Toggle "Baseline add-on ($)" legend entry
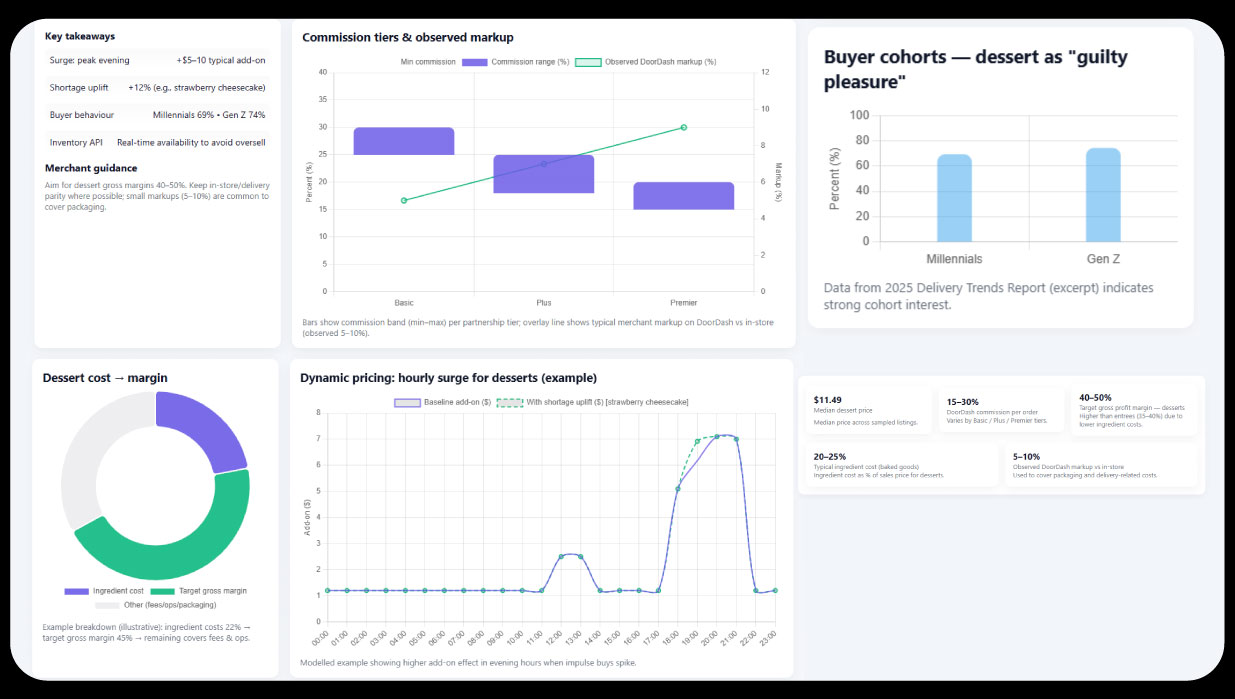 (x=445, y=402)
